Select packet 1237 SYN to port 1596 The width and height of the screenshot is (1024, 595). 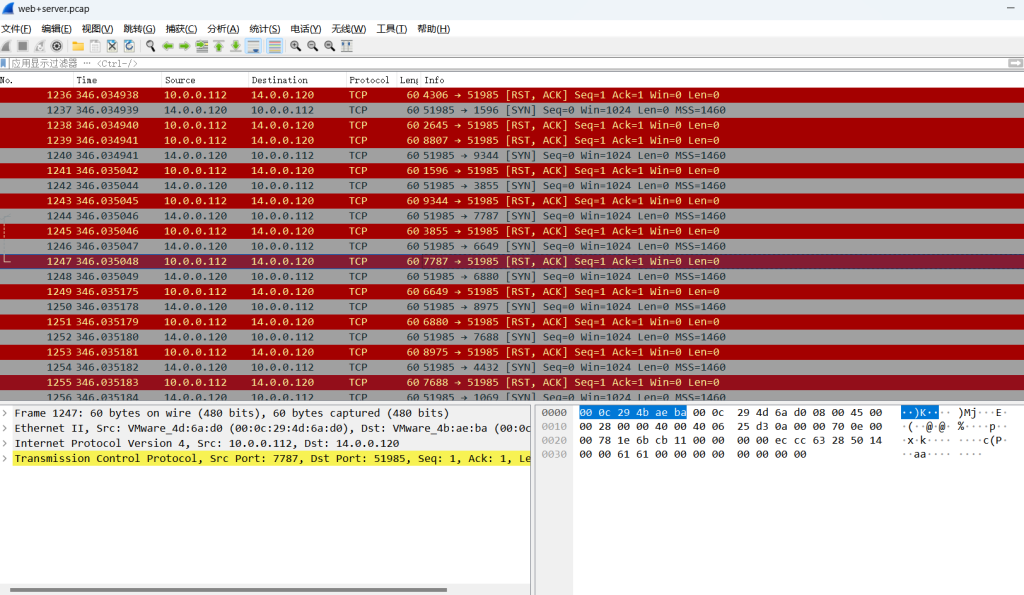(512, 110)
